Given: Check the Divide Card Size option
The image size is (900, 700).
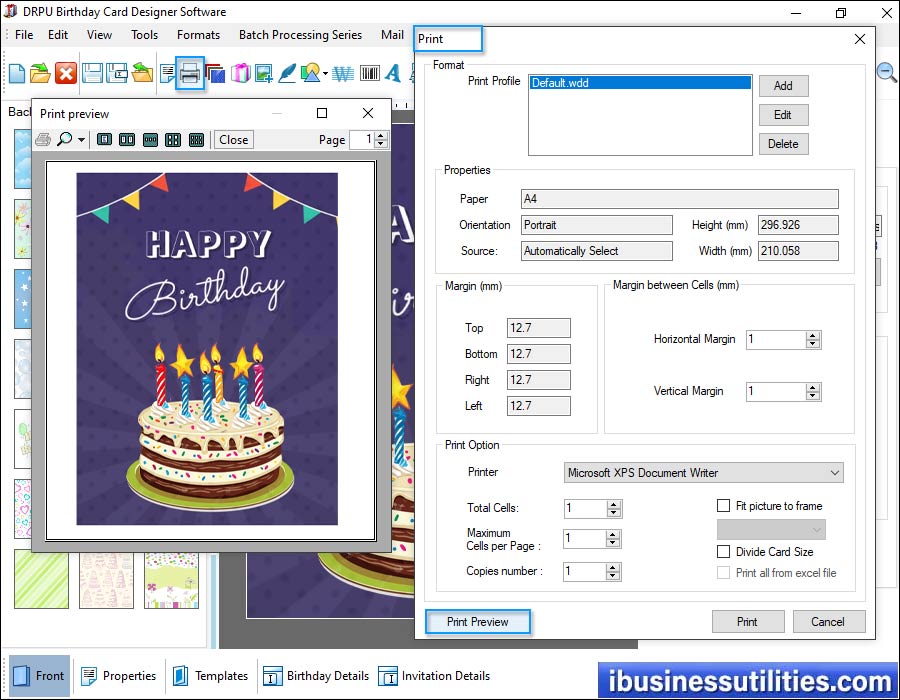Looking at the screenshot, I should [x=724, y=552].
